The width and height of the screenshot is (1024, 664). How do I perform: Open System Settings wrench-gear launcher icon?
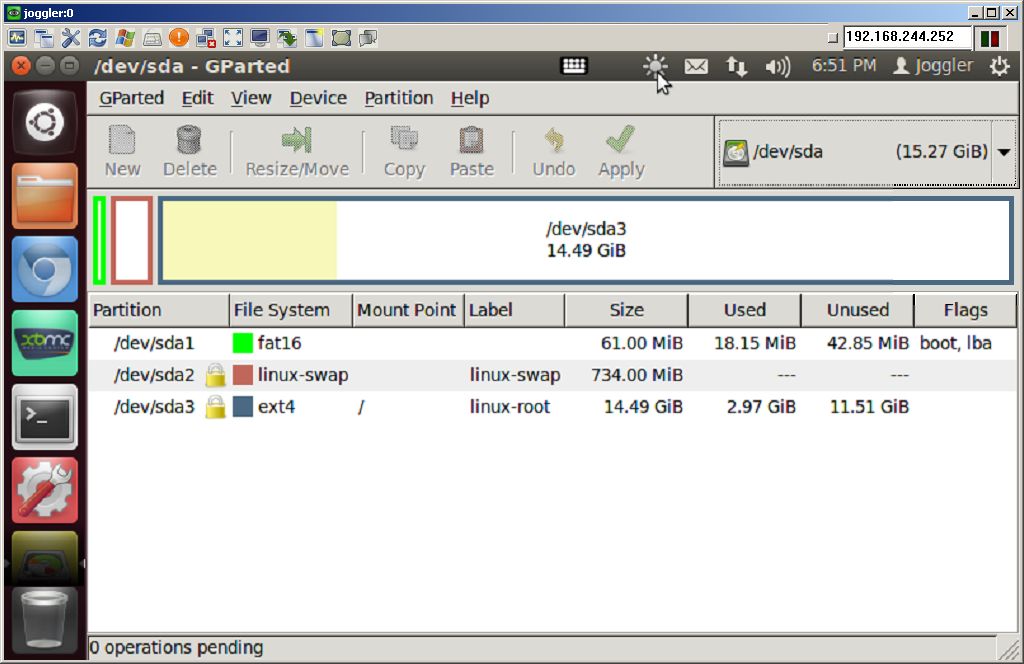[x=44, y=490]
